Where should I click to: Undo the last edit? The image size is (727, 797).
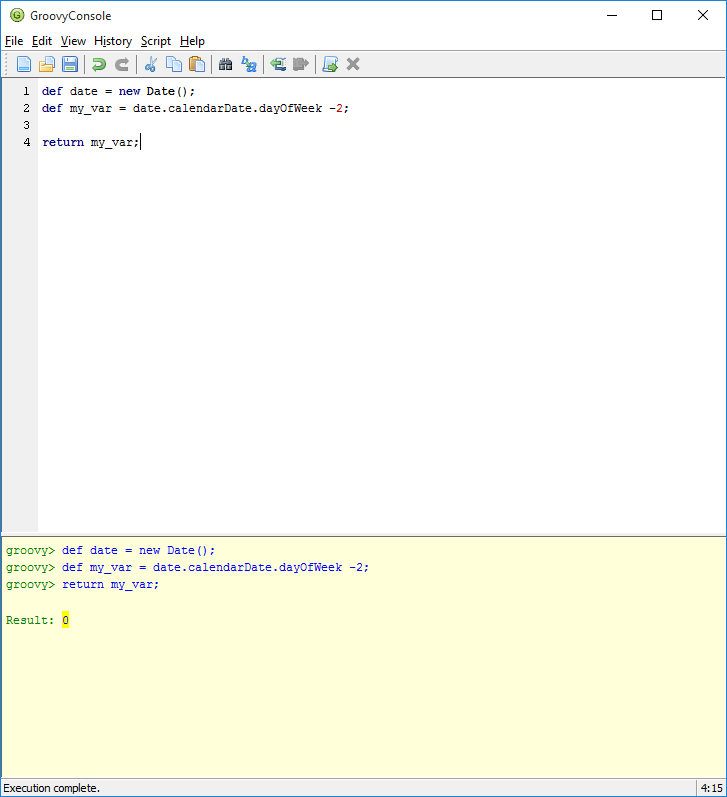(x=98, y=64)
